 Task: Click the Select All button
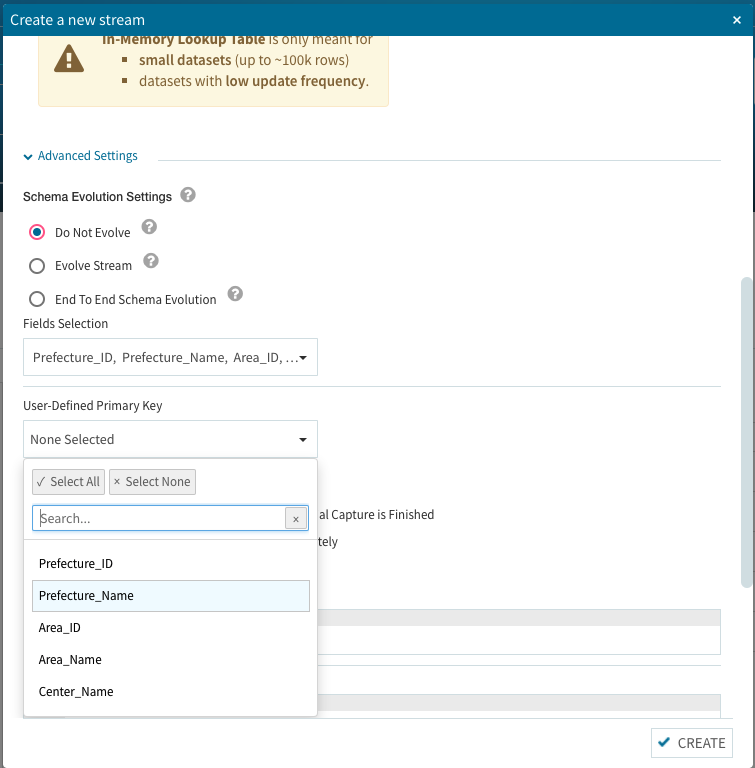tap(69, 482)
